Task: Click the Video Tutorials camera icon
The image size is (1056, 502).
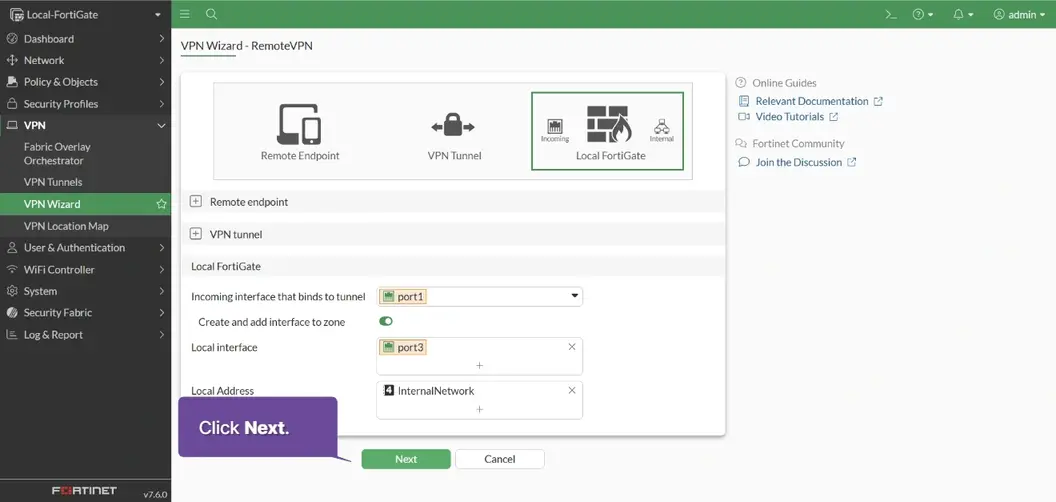Action: pyautogui.click(x=744, y=117)
